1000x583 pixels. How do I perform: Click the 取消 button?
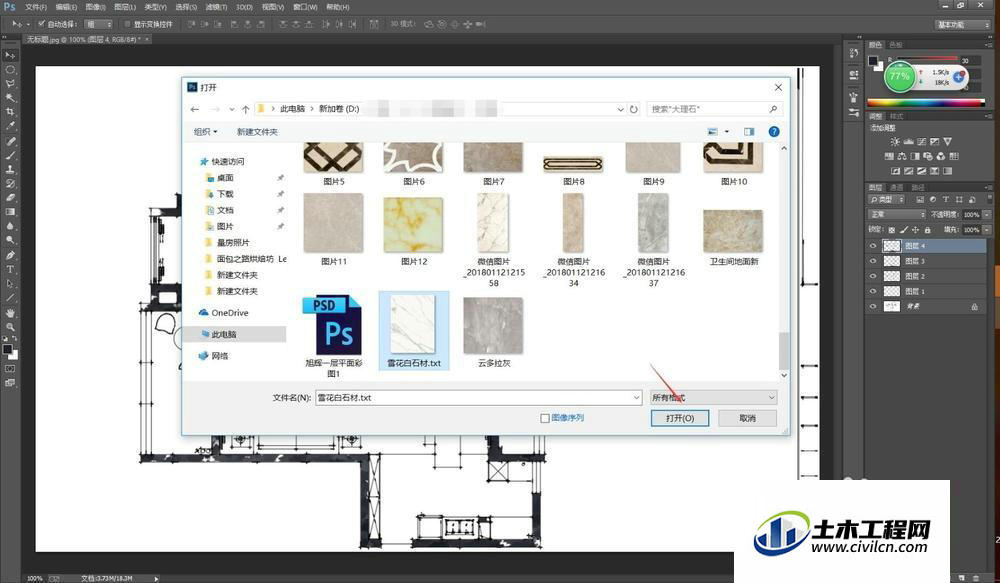[x=747, y=418]
